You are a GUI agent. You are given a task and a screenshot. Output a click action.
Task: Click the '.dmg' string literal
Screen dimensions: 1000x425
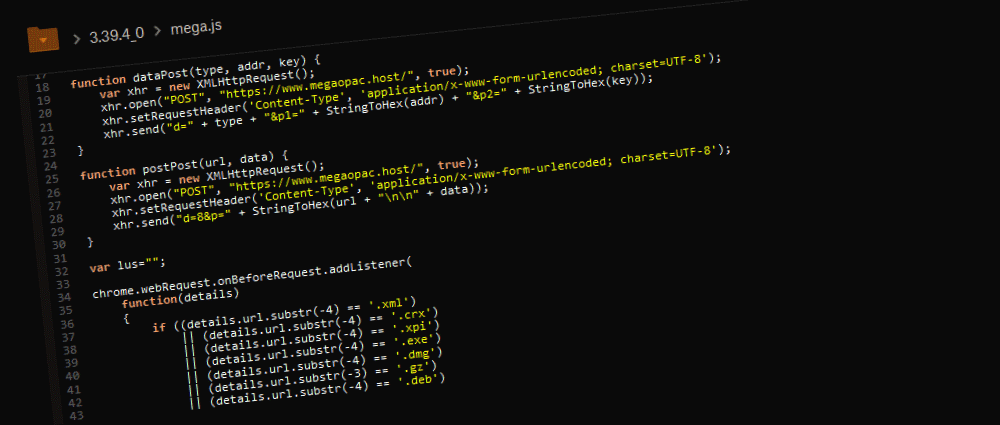coord(421,353)
